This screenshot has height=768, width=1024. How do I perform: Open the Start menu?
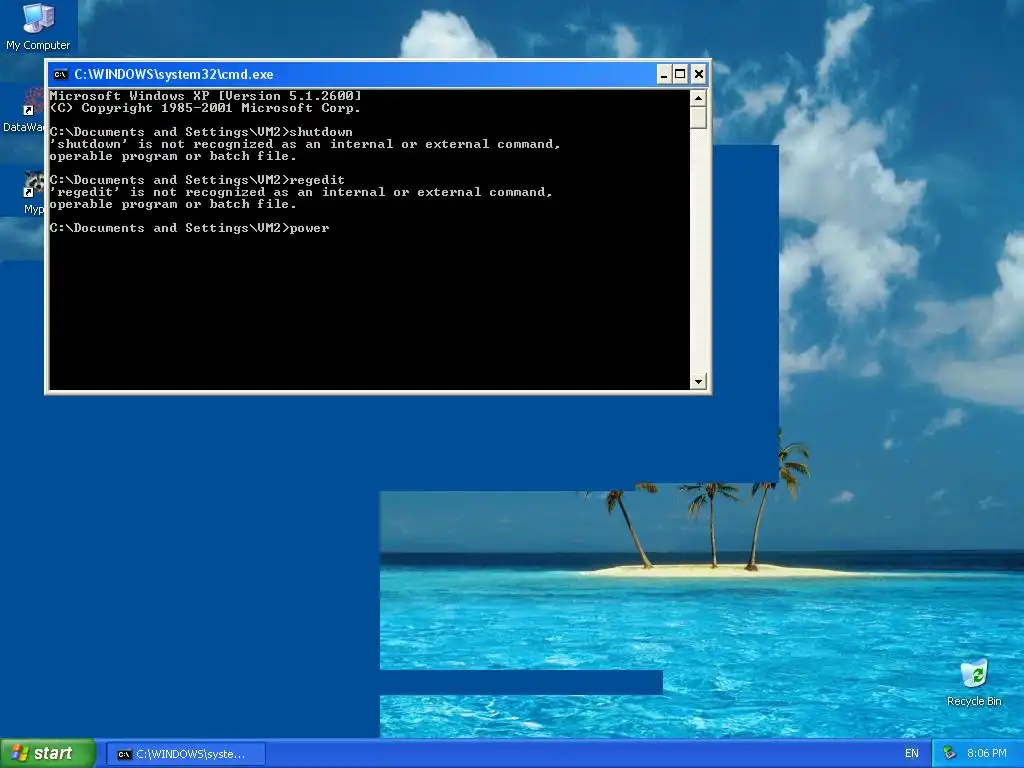tap(48, 754)
